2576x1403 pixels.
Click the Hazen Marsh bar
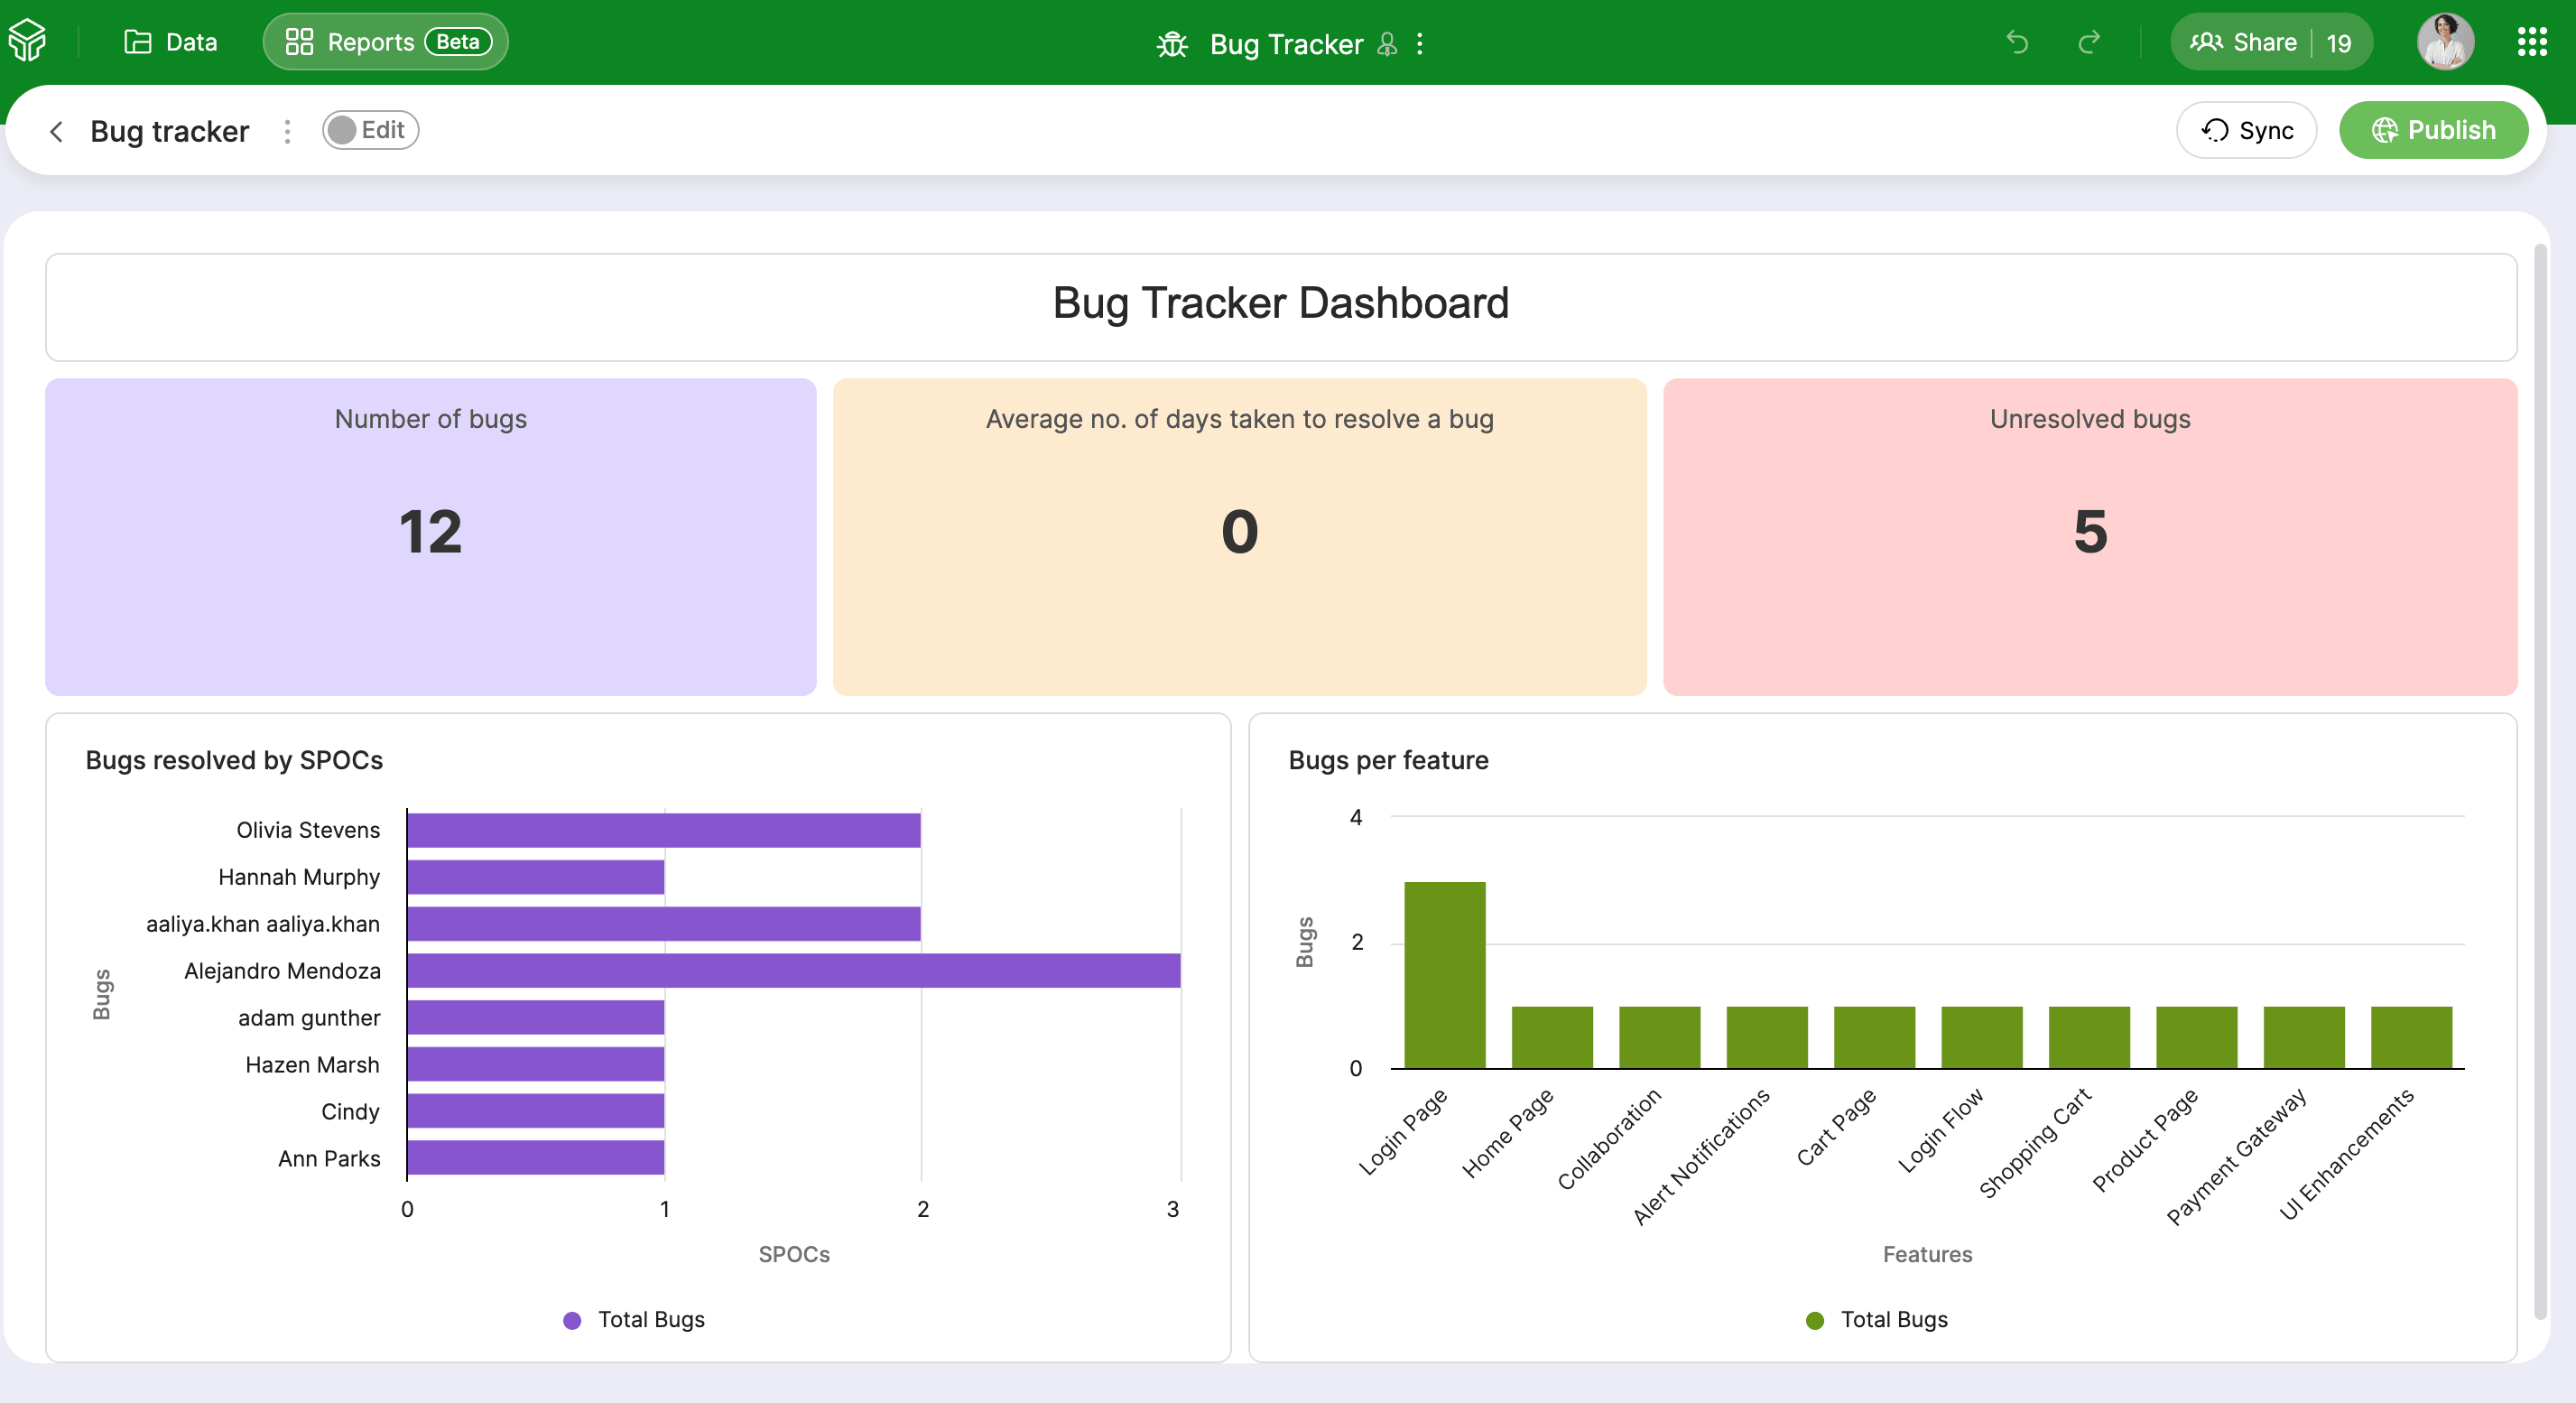536,1064
